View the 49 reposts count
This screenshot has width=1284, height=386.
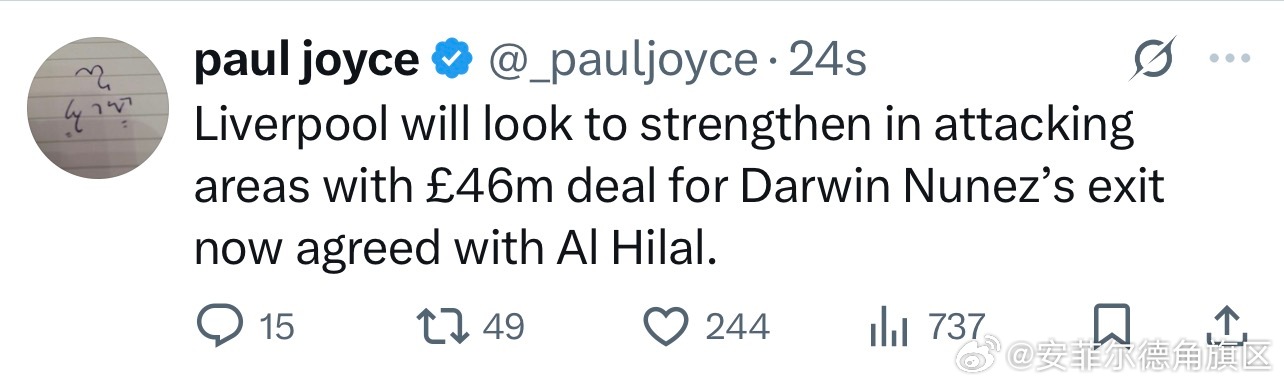[504, 327]
